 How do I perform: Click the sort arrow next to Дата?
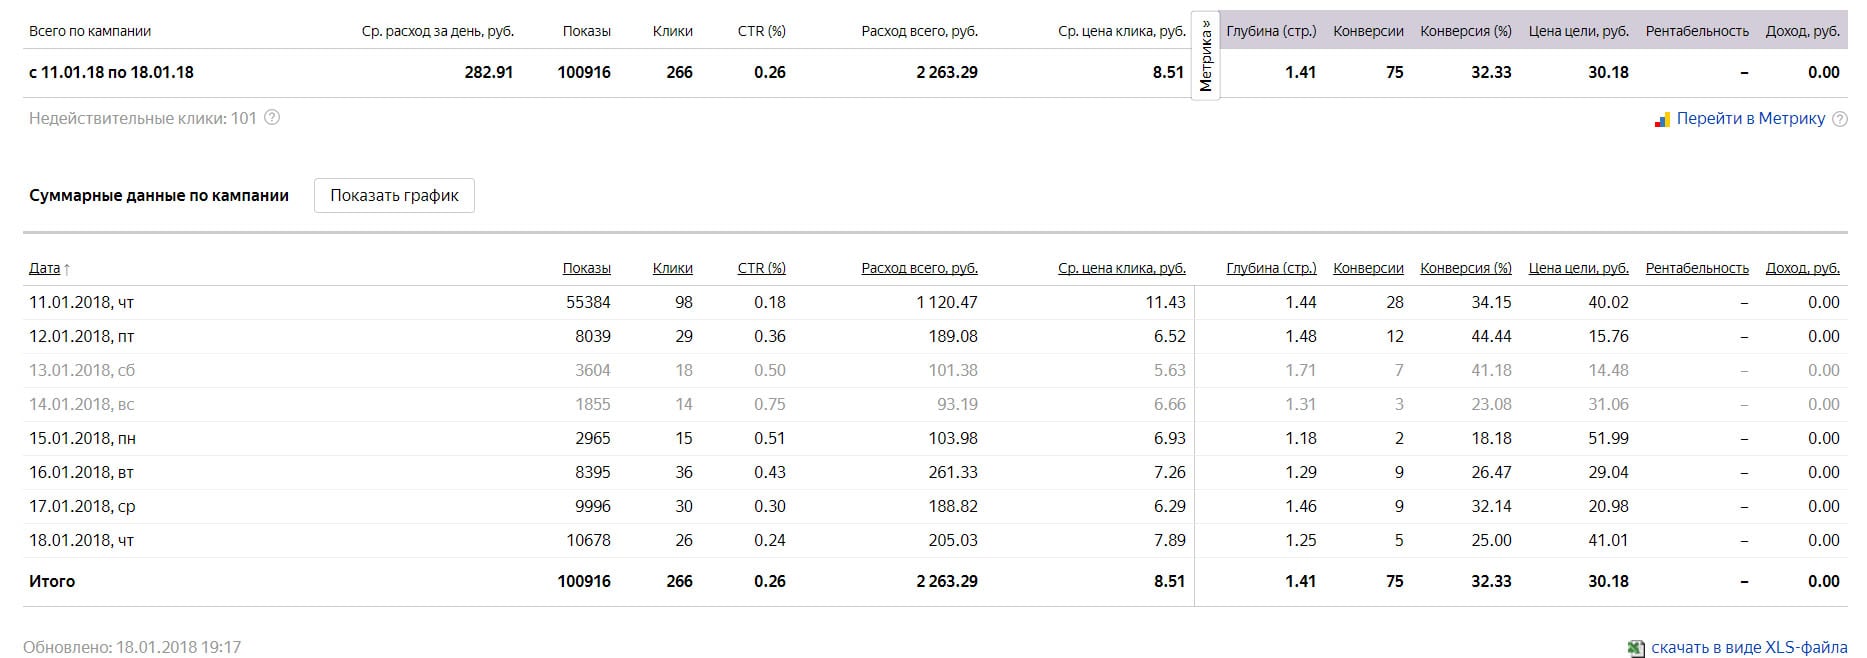click(67, 269)
